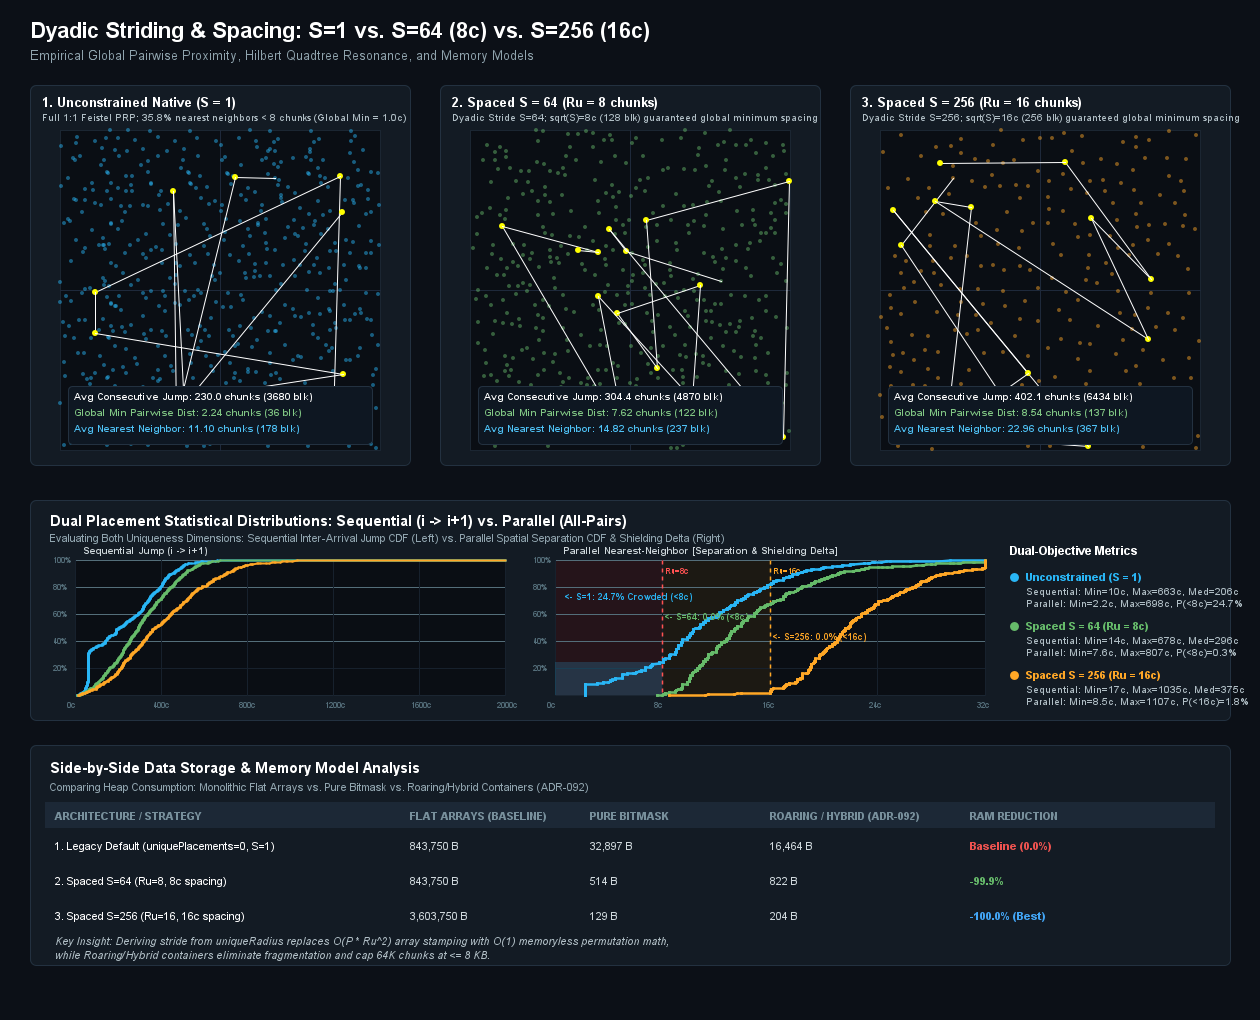Click the 'Parallel Nearest-Neighbor' chart title
Image resolution: width=1260 pixels, height=1020 pixels.
700,551
